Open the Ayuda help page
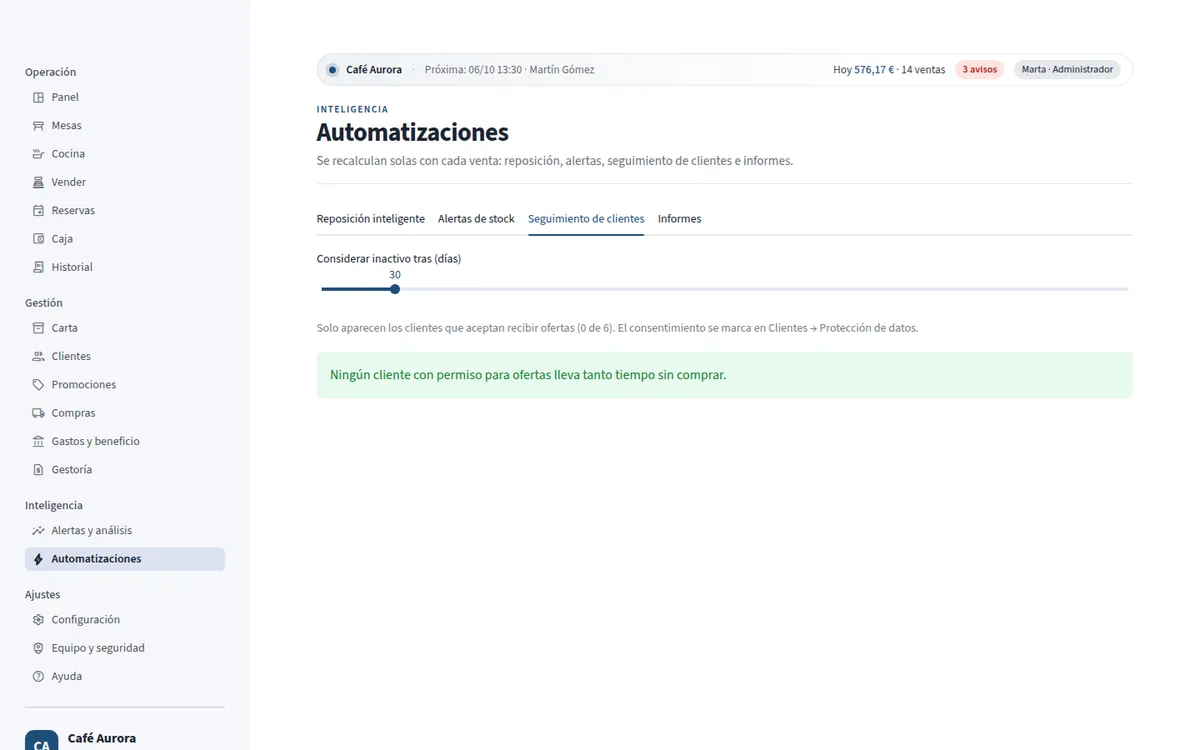 click(x=125, y=677)
